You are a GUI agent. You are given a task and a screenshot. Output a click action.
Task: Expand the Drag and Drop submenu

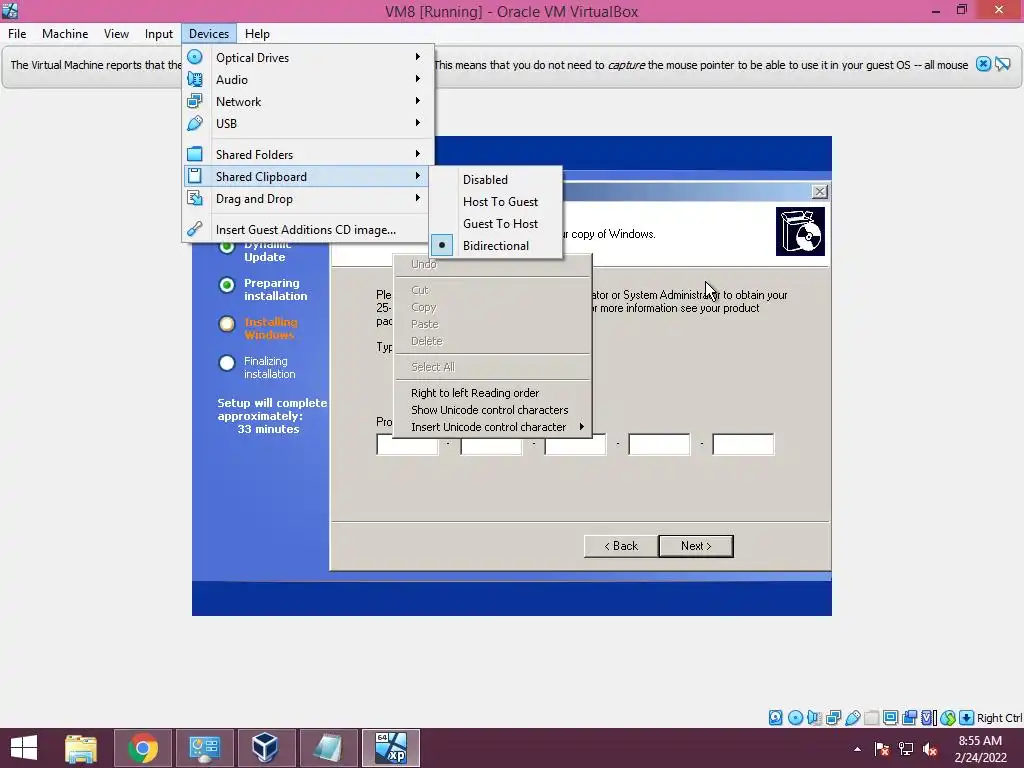click(x=418, y=198)
